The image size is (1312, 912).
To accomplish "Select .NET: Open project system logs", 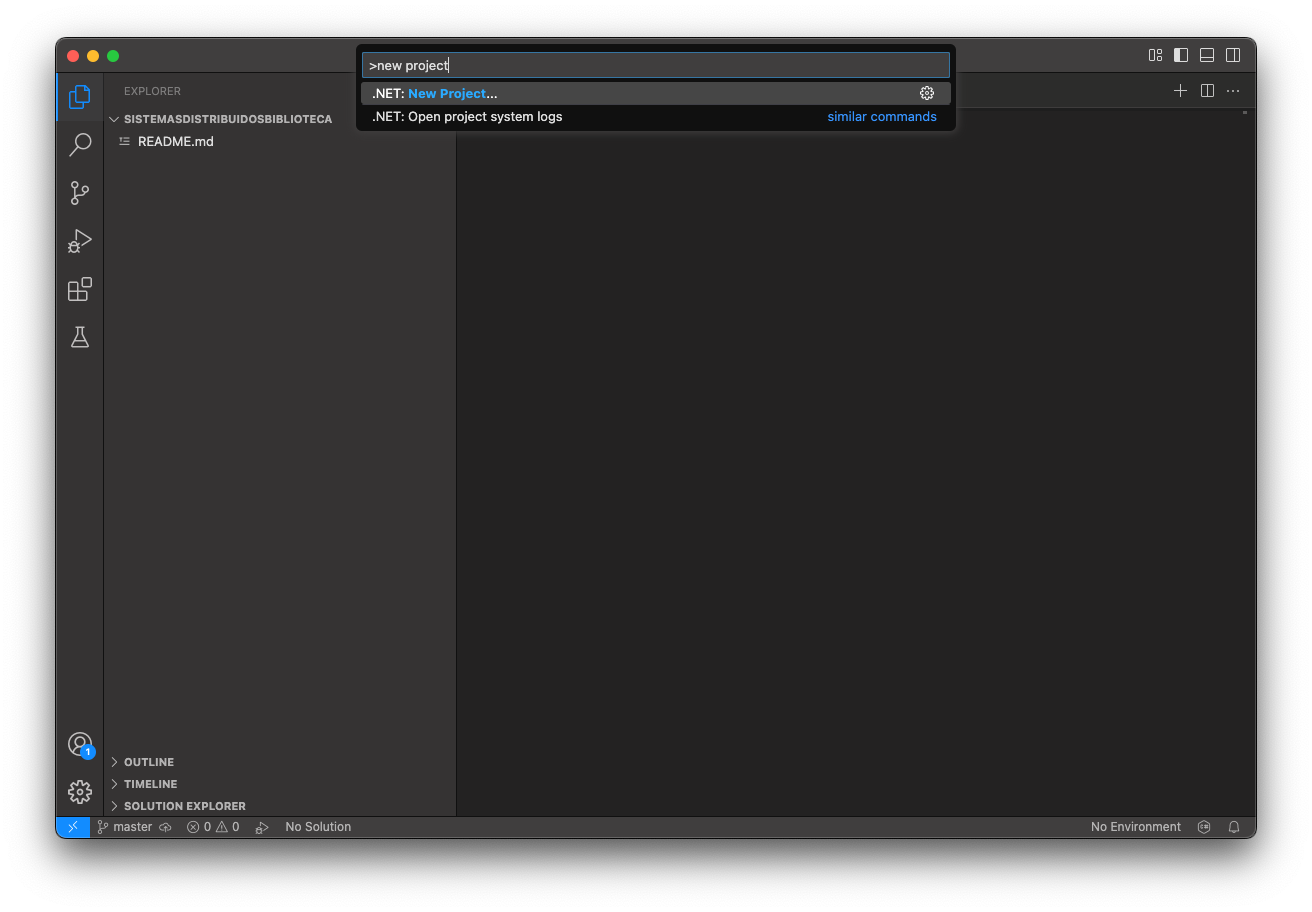I will 467,117.
